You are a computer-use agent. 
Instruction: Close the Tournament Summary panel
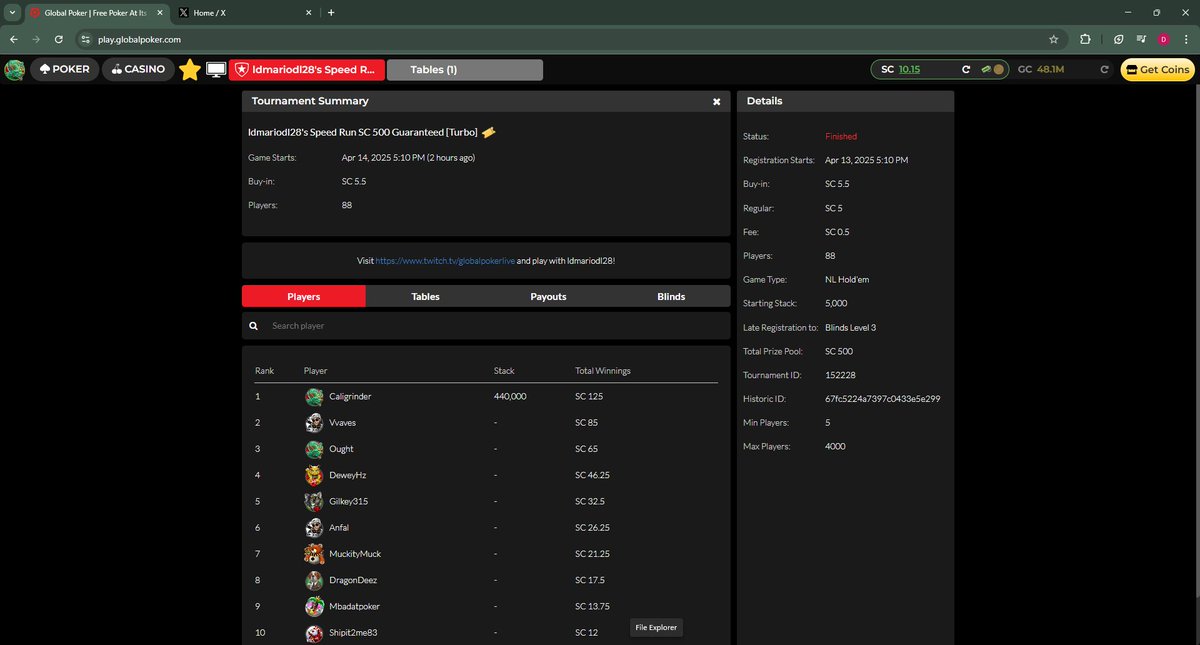point(716,102)
